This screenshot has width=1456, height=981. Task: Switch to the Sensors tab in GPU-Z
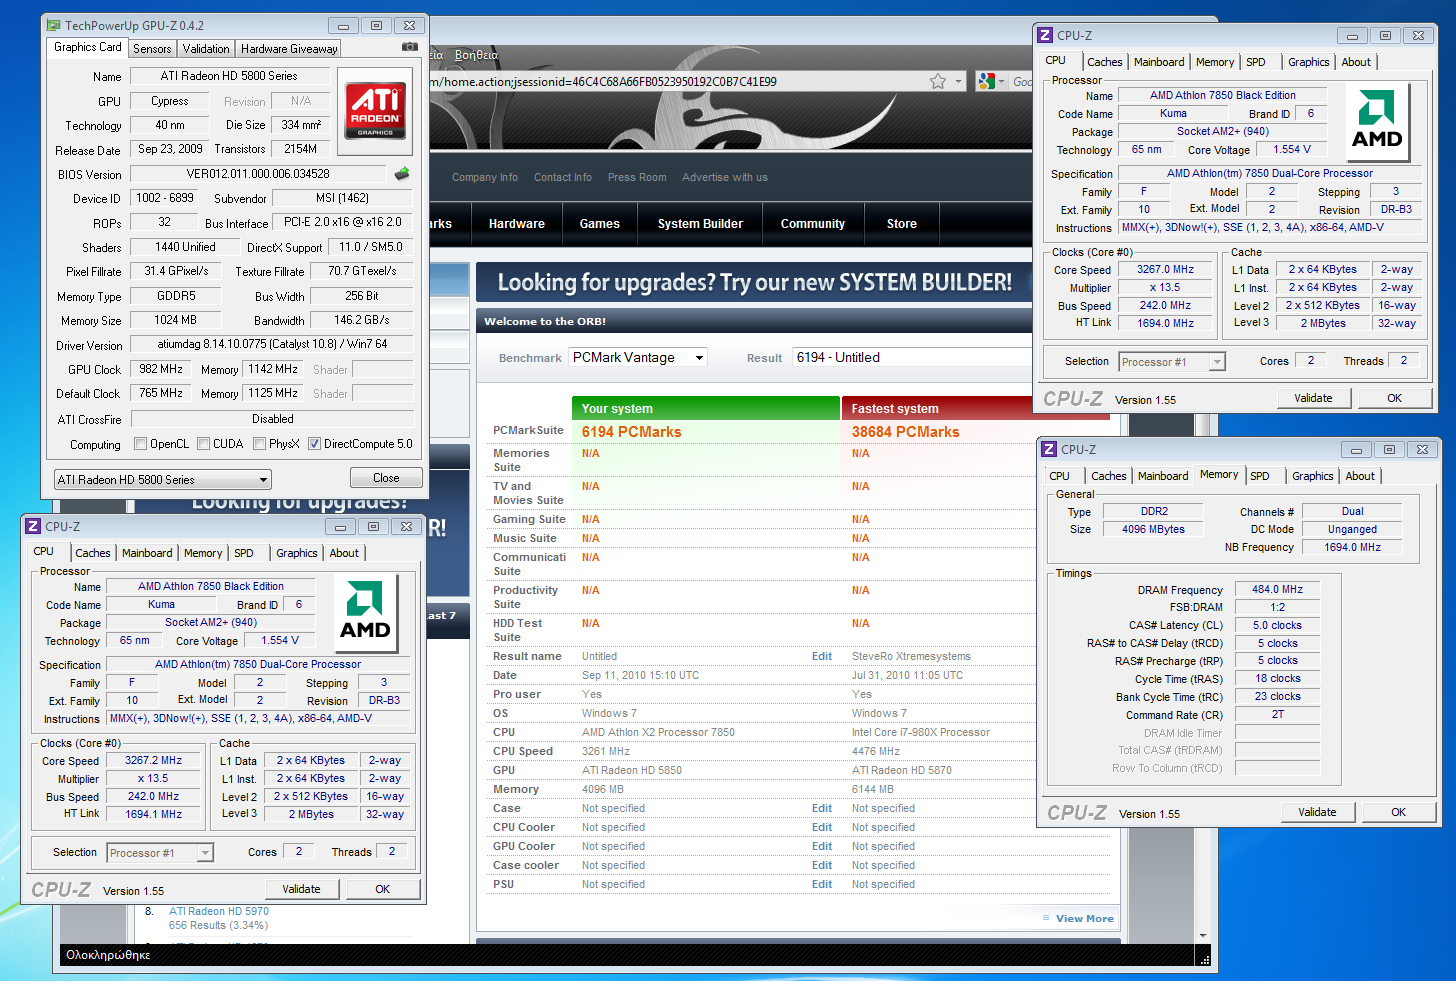(152, 48)
